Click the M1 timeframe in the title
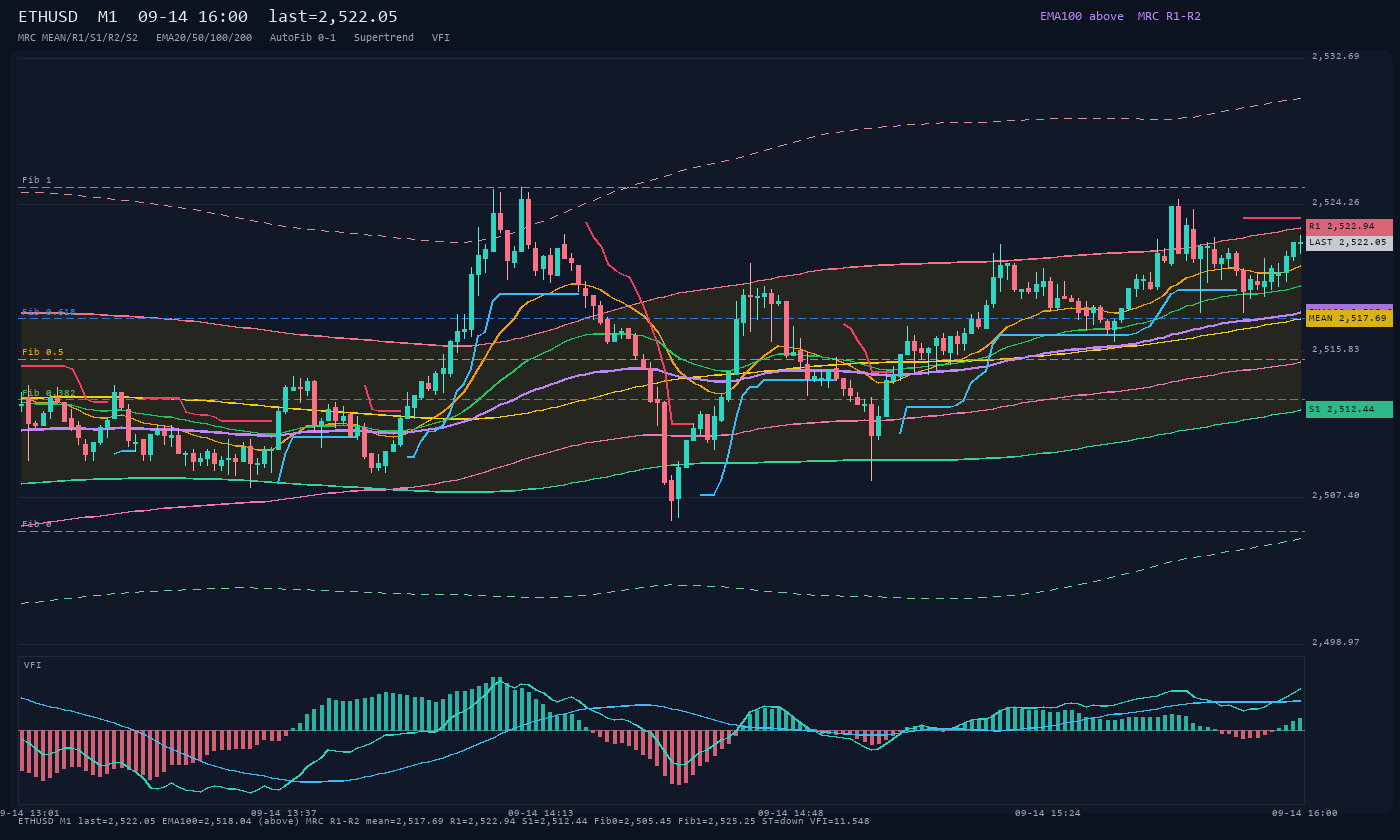Screen dimensions: 1400x840 click(x=109, y=16)
